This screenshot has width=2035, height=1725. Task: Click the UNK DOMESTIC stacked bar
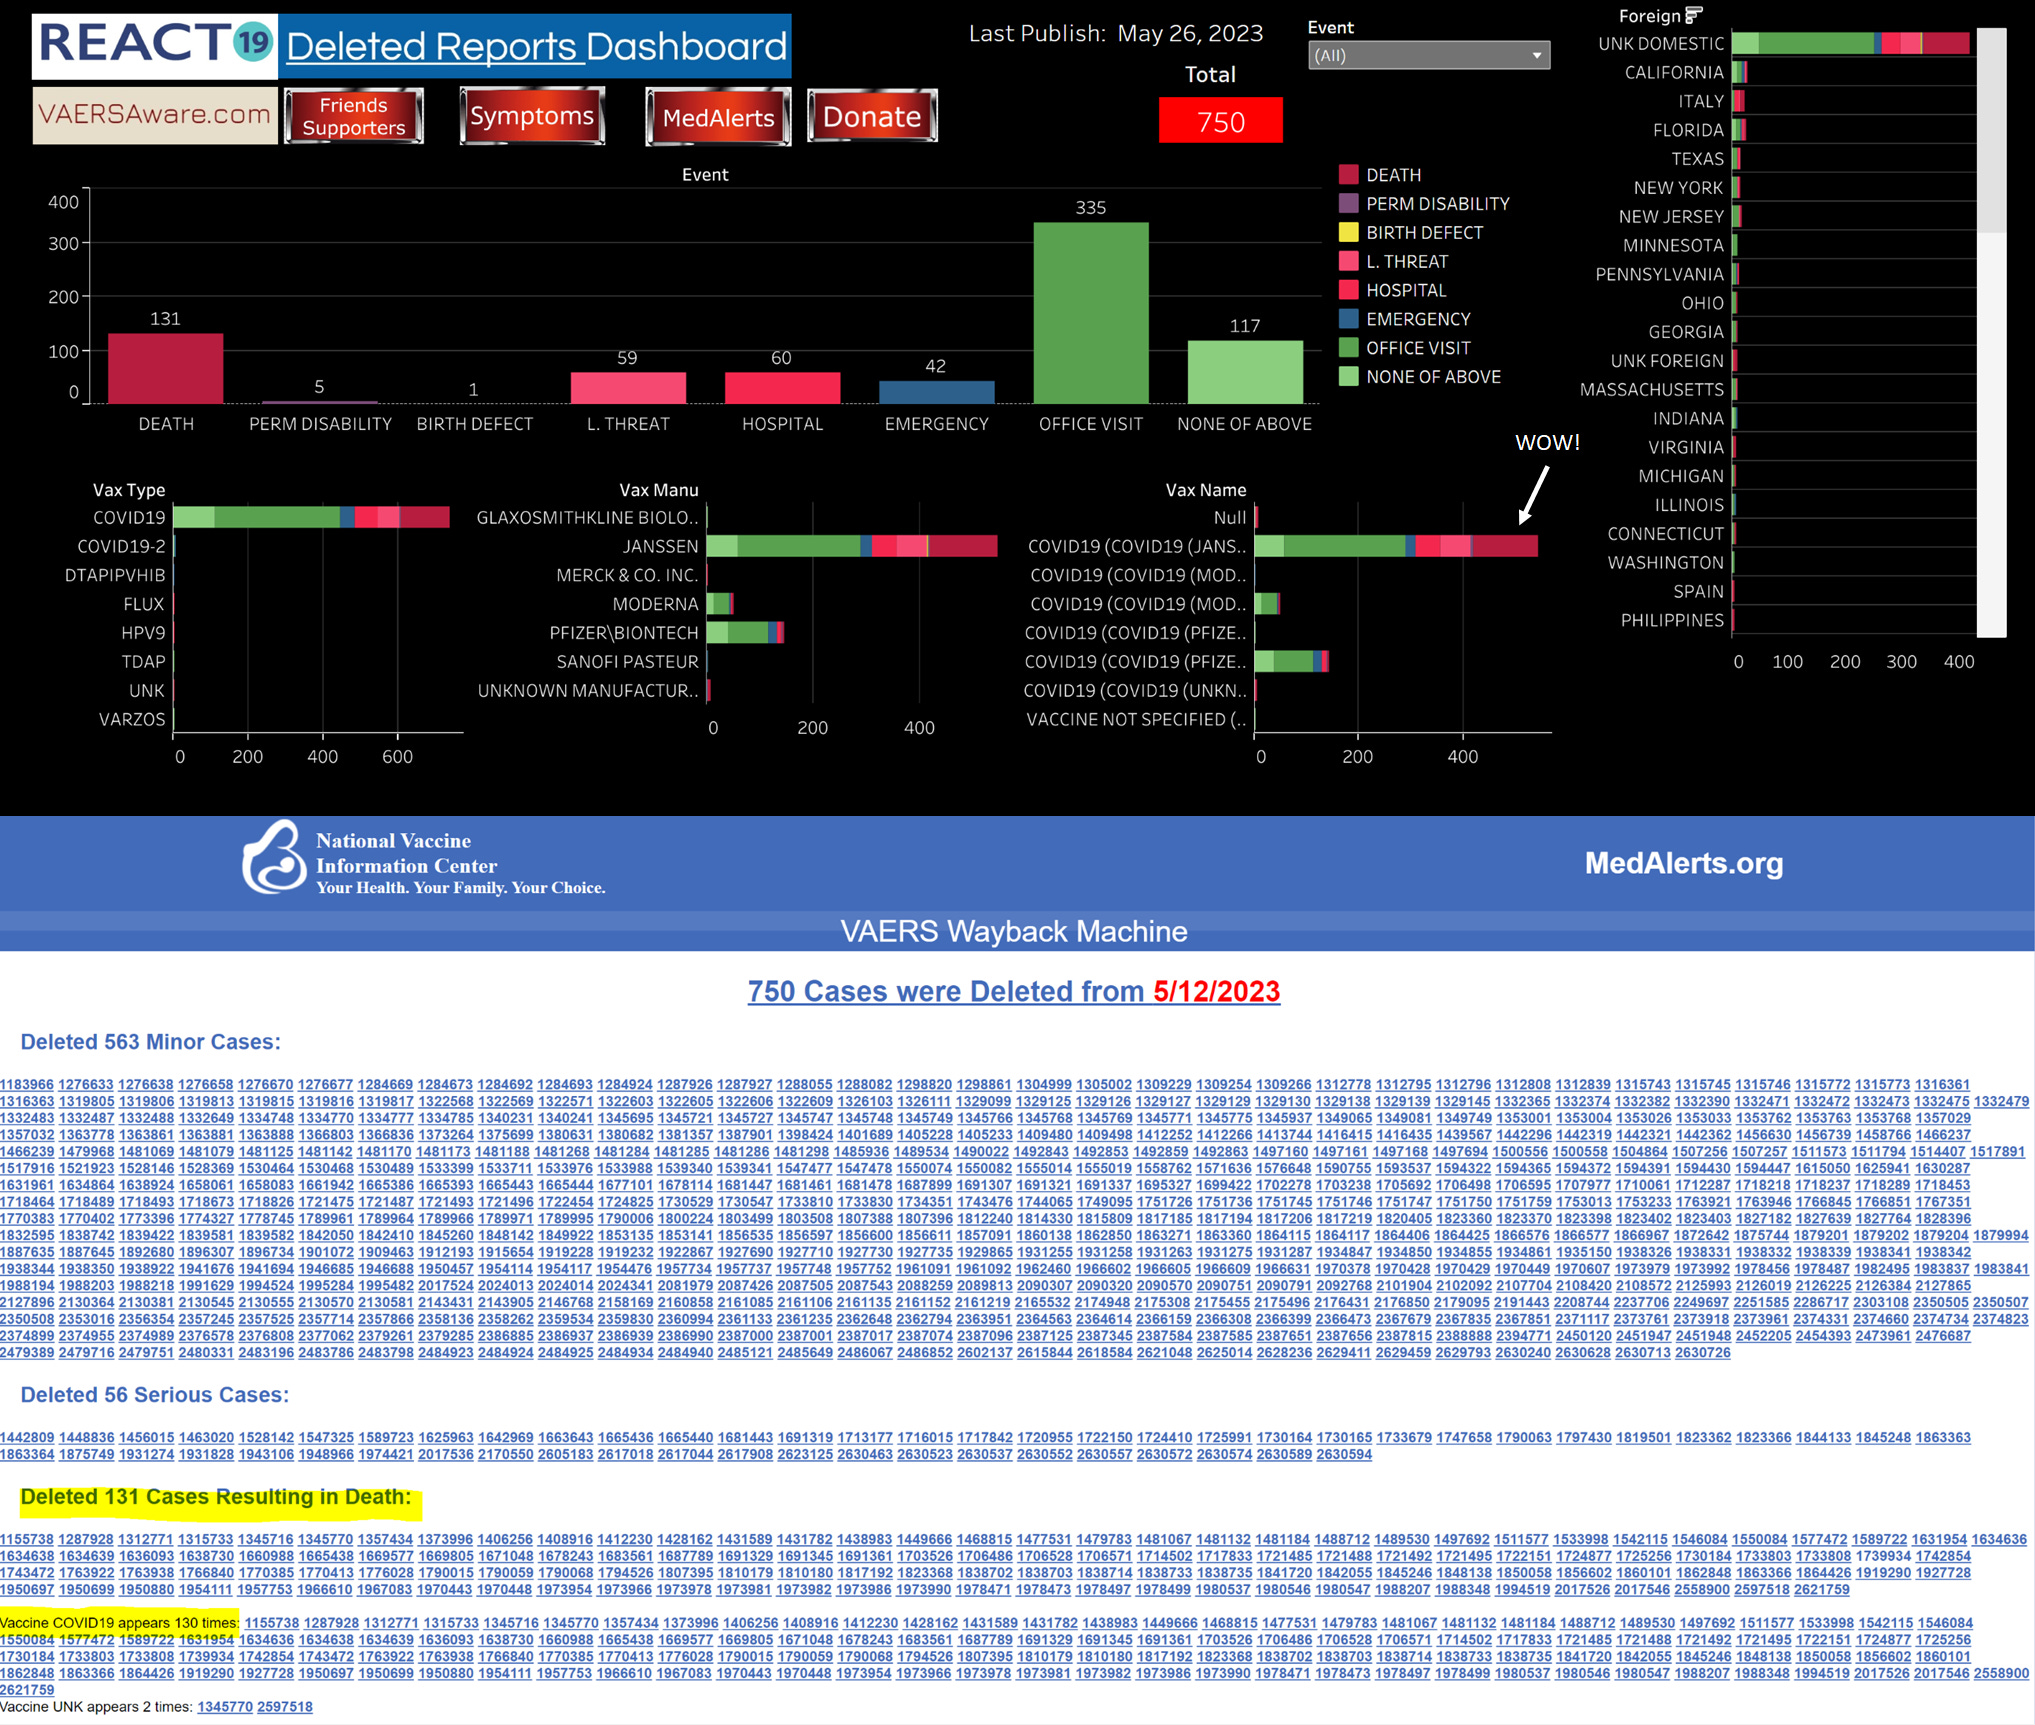coord(1850,43)
